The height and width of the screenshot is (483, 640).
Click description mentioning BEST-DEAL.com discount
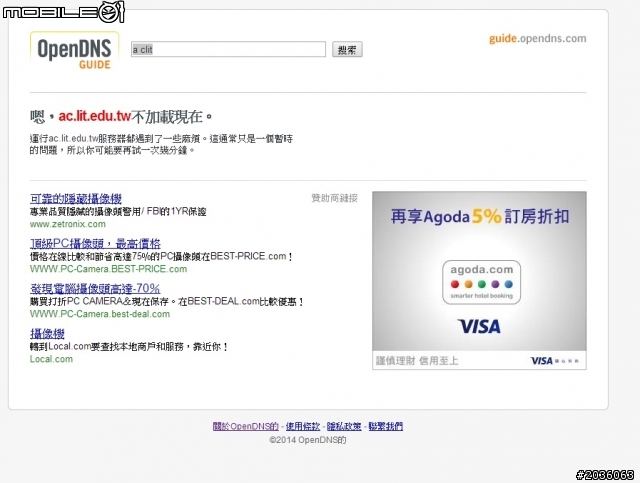click(x=167, y=302)
